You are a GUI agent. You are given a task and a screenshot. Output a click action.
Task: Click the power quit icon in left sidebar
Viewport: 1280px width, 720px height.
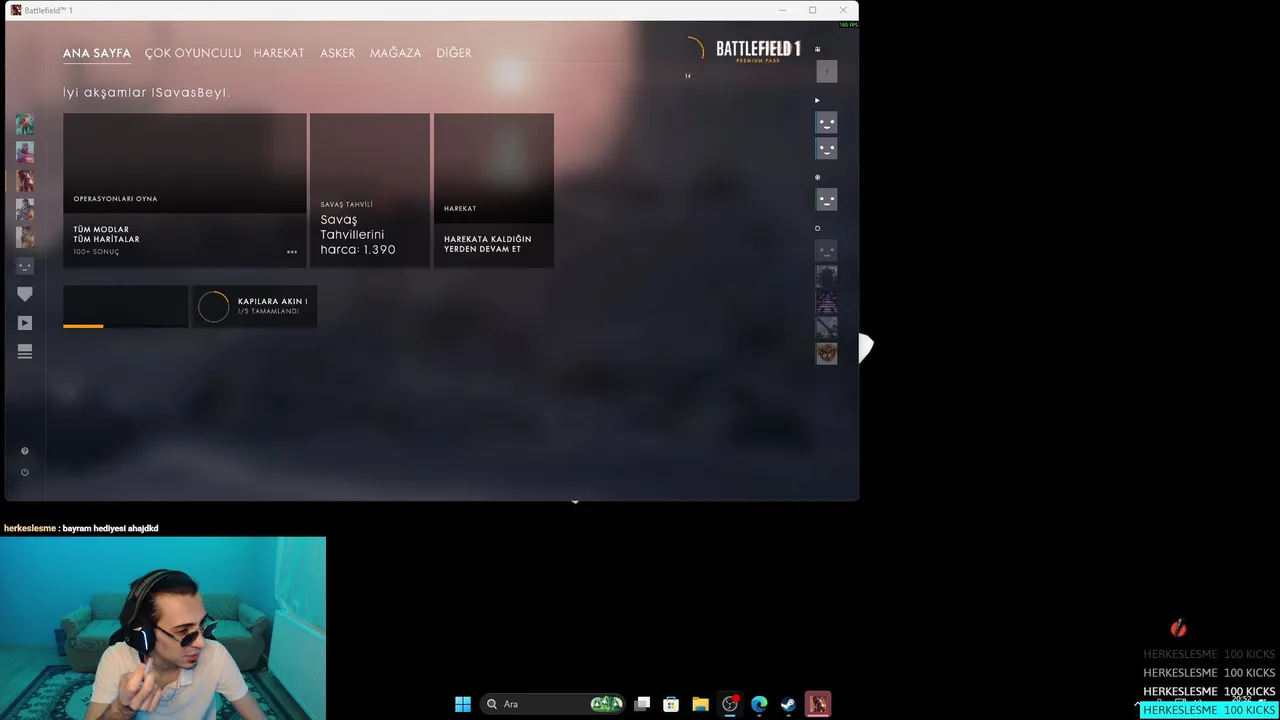tap(25, 472)
